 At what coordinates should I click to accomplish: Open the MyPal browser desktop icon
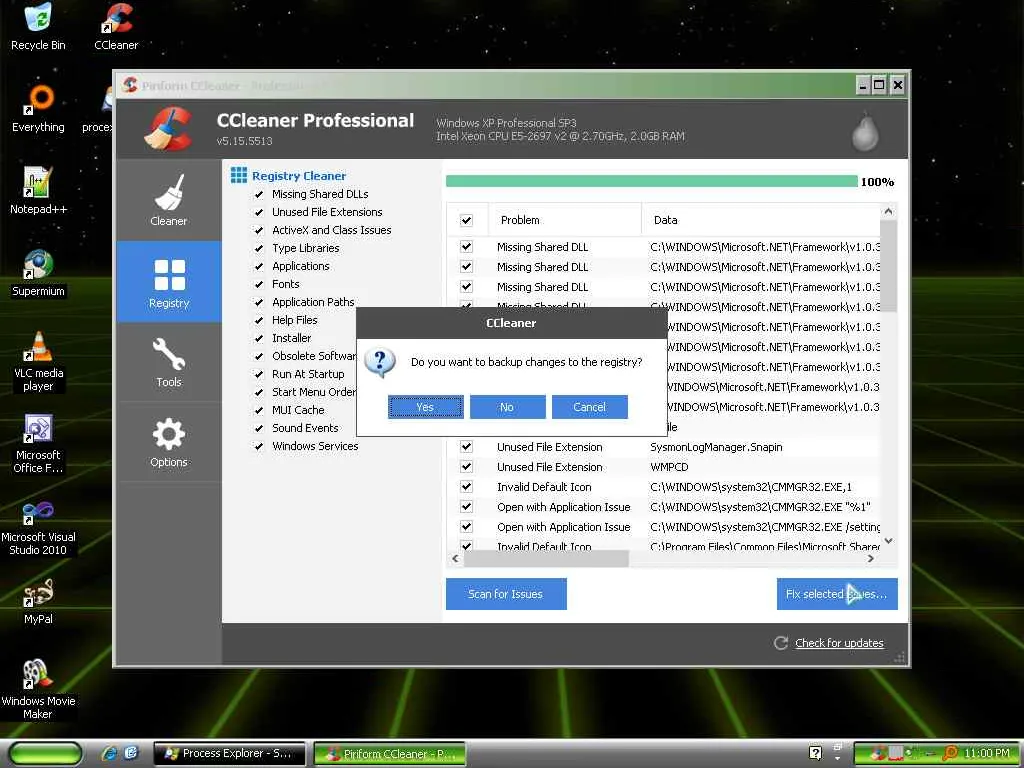(38, 602)
